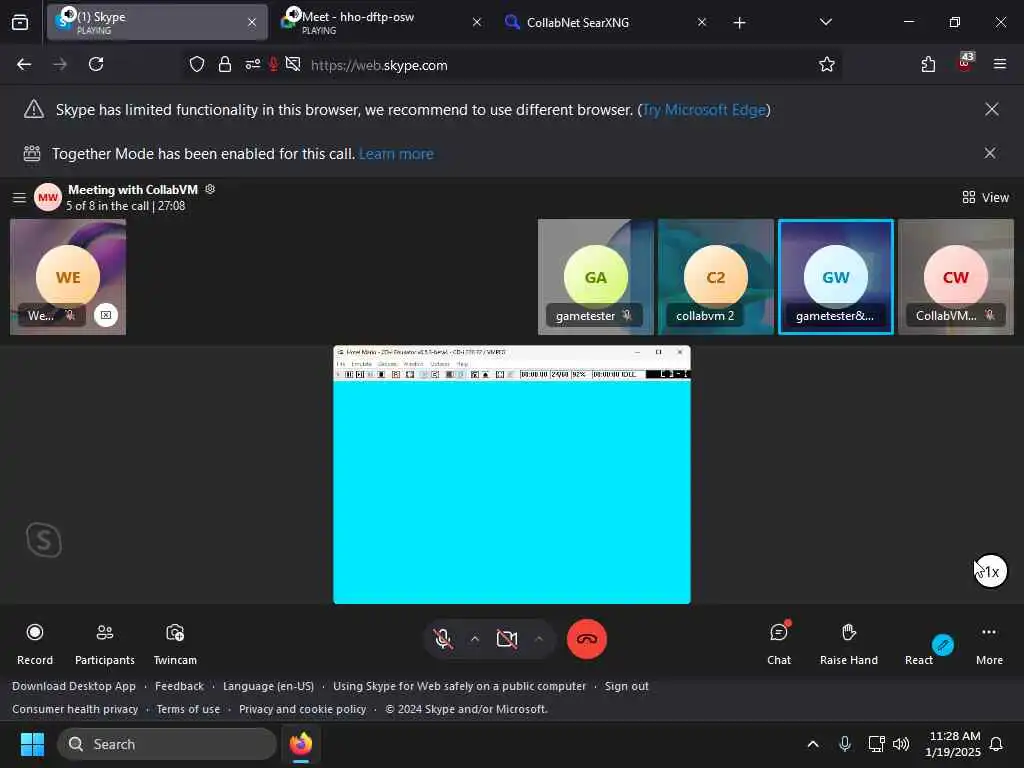Open Firefox tab list sidebar icon
The image size is (1024, 768).
tap(20, 22)
